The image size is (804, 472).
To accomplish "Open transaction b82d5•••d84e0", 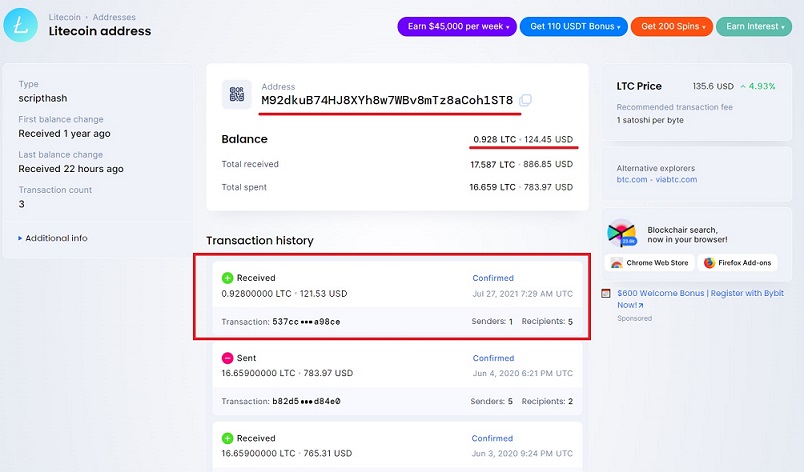I will (306, 401).
